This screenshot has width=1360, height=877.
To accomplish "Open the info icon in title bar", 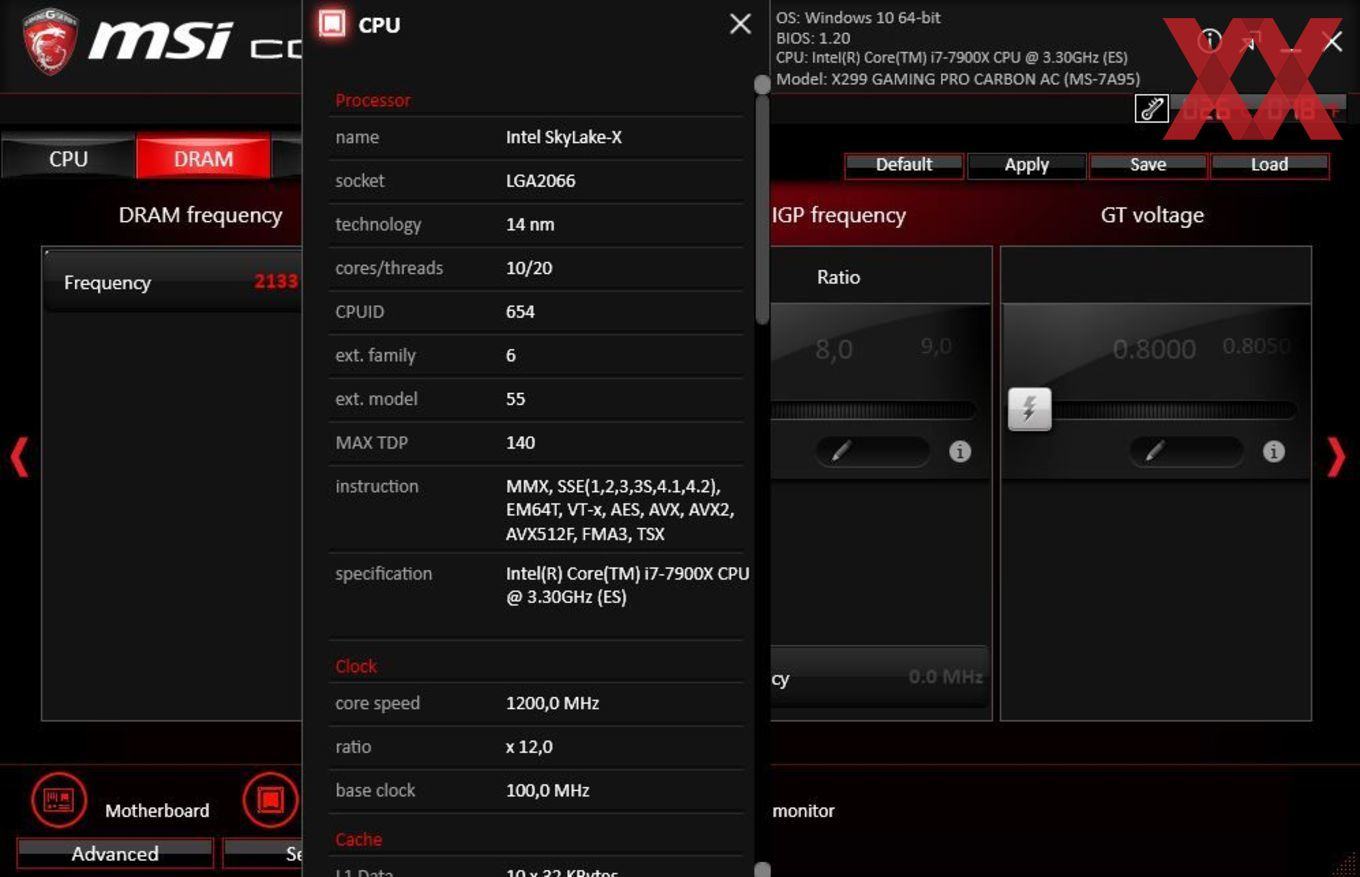I will [1210, 40].
